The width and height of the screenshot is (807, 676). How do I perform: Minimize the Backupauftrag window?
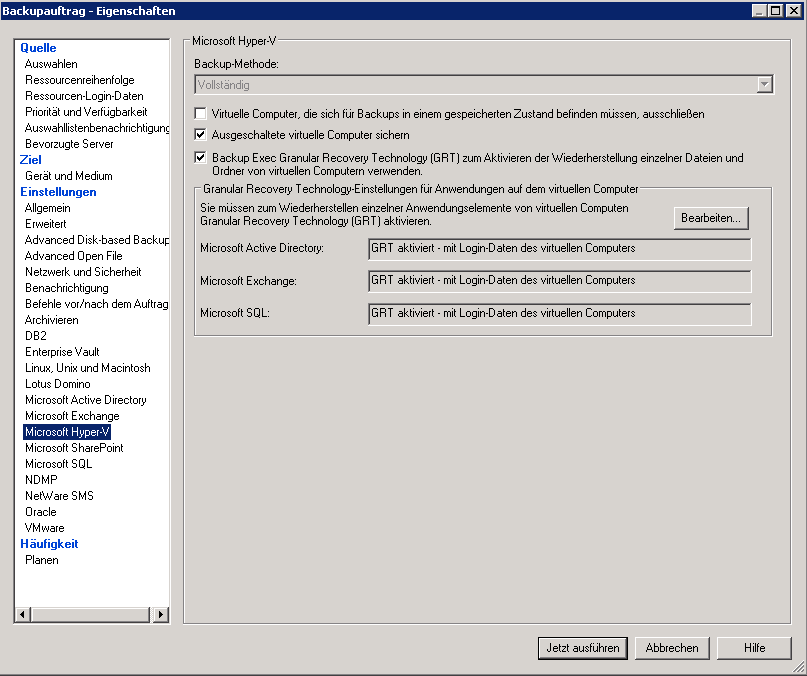tap(759, 10)
